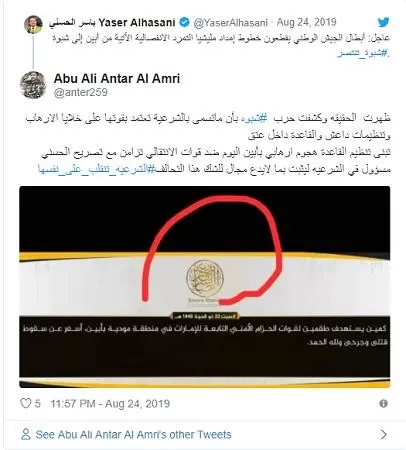Like the tweet via heart icon
This screenshot has width=406, height=450.
(26, 403)
